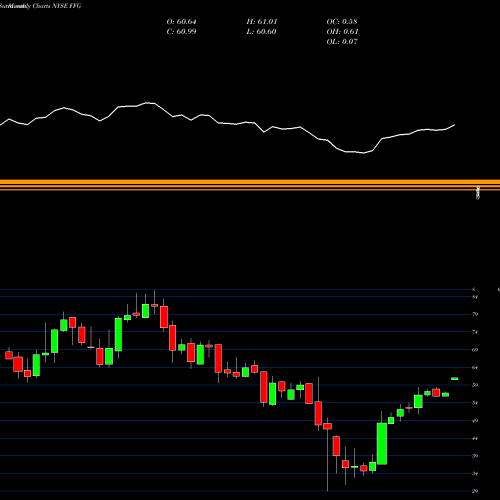Click the 54 price axis label
Screen dimensions: 500x500
475,403
